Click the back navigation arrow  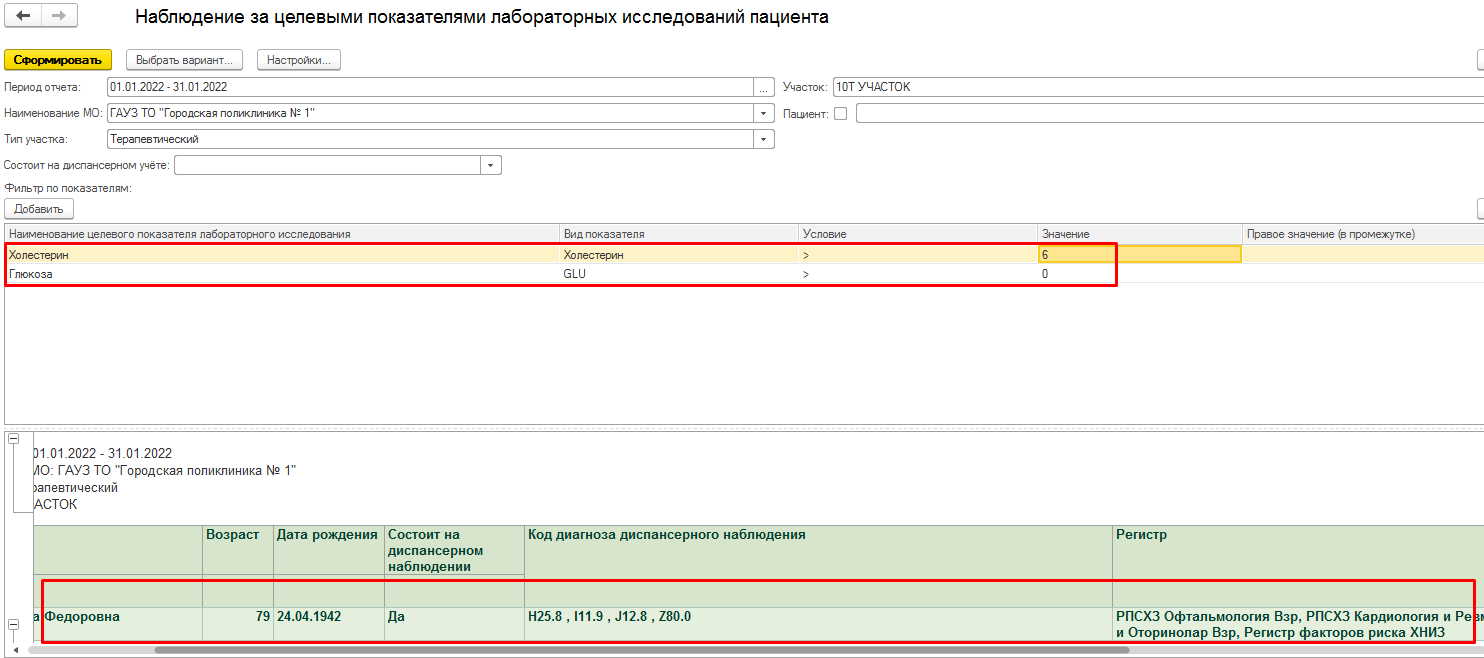(24, 16)
